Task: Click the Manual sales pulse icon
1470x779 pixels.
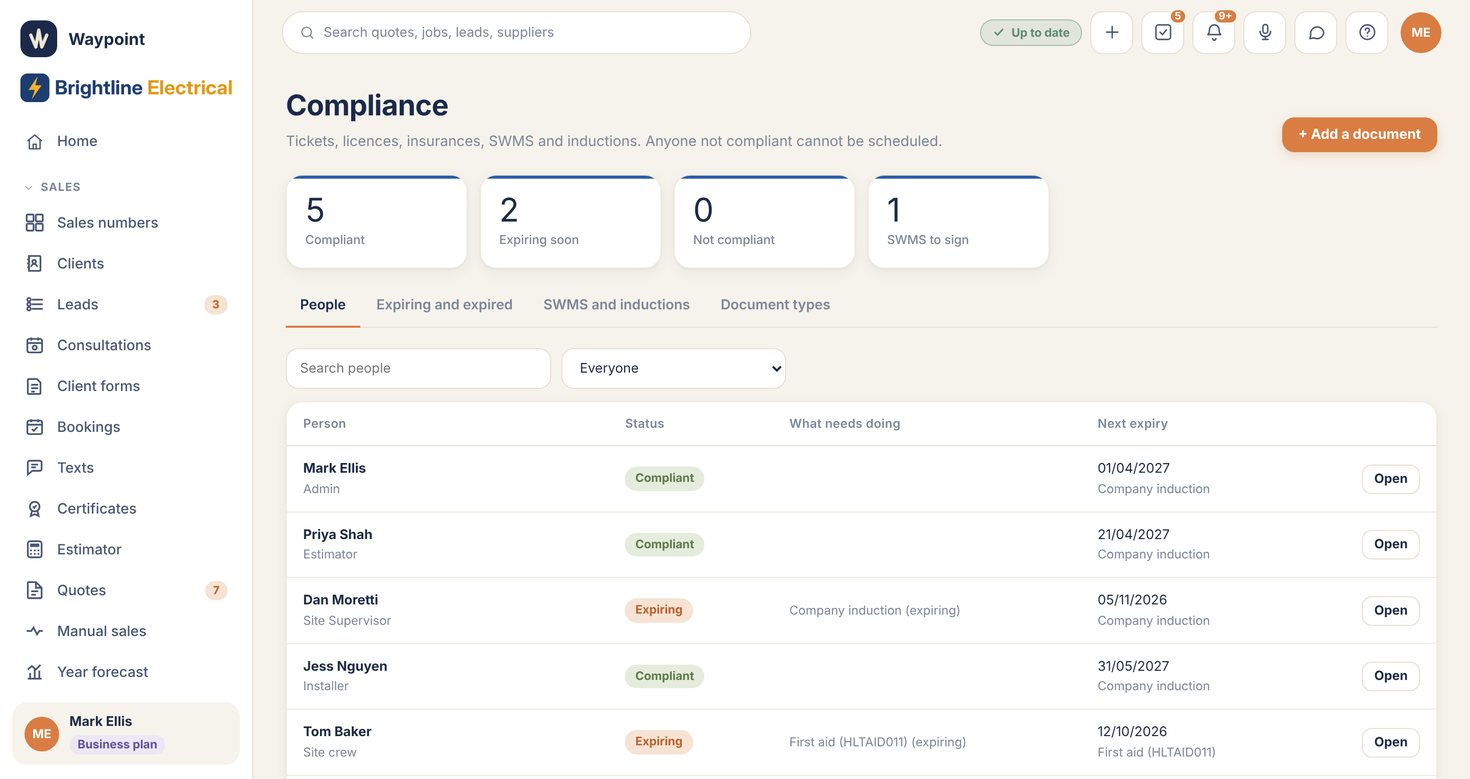Action: (35, 631)
